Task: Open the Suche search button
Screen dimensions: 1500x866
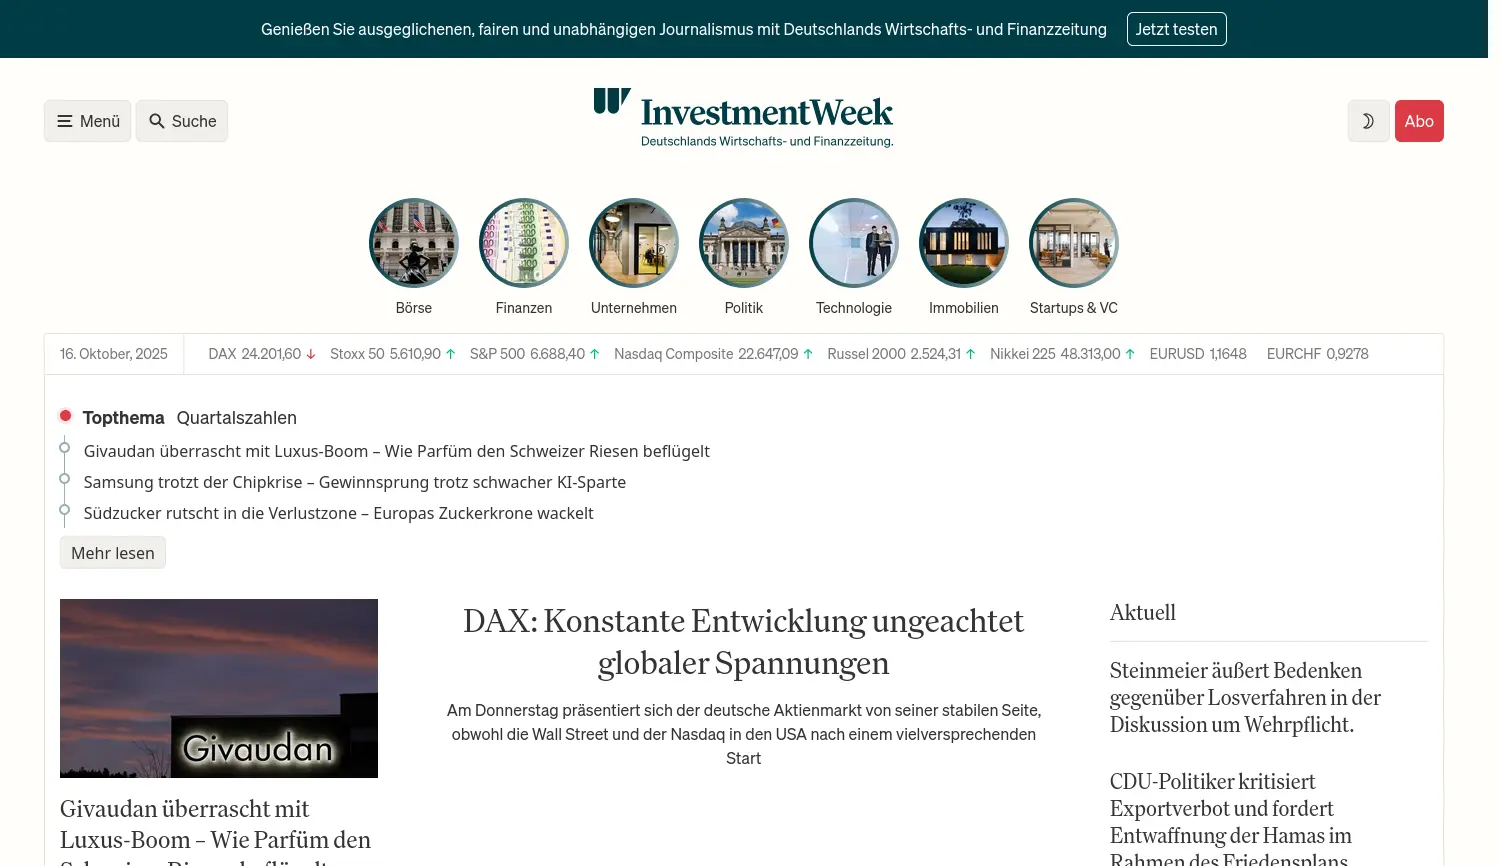Action: (x=182, y=121)
